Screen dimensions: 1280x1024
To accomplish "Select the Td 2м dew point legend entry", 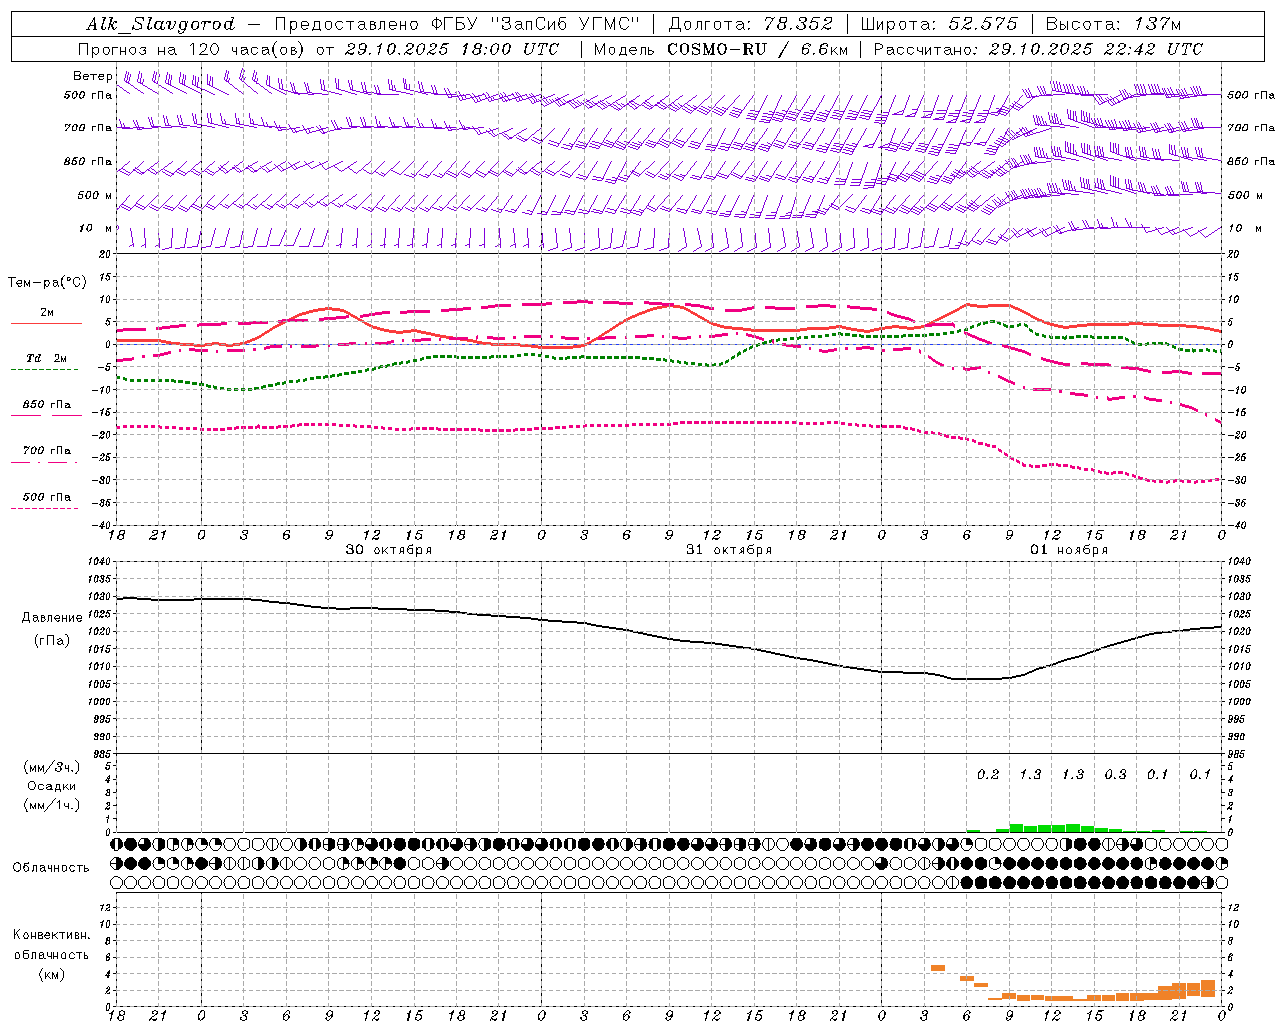I will tap(46, 358).
